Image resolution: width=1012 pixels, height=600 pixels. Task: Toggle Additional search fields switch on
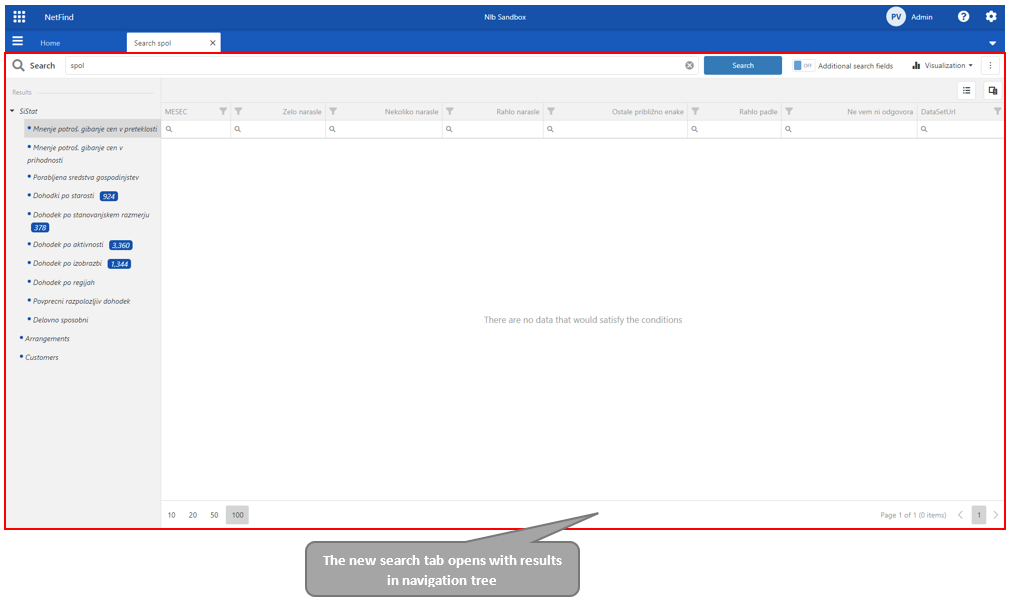click(802, 66)
